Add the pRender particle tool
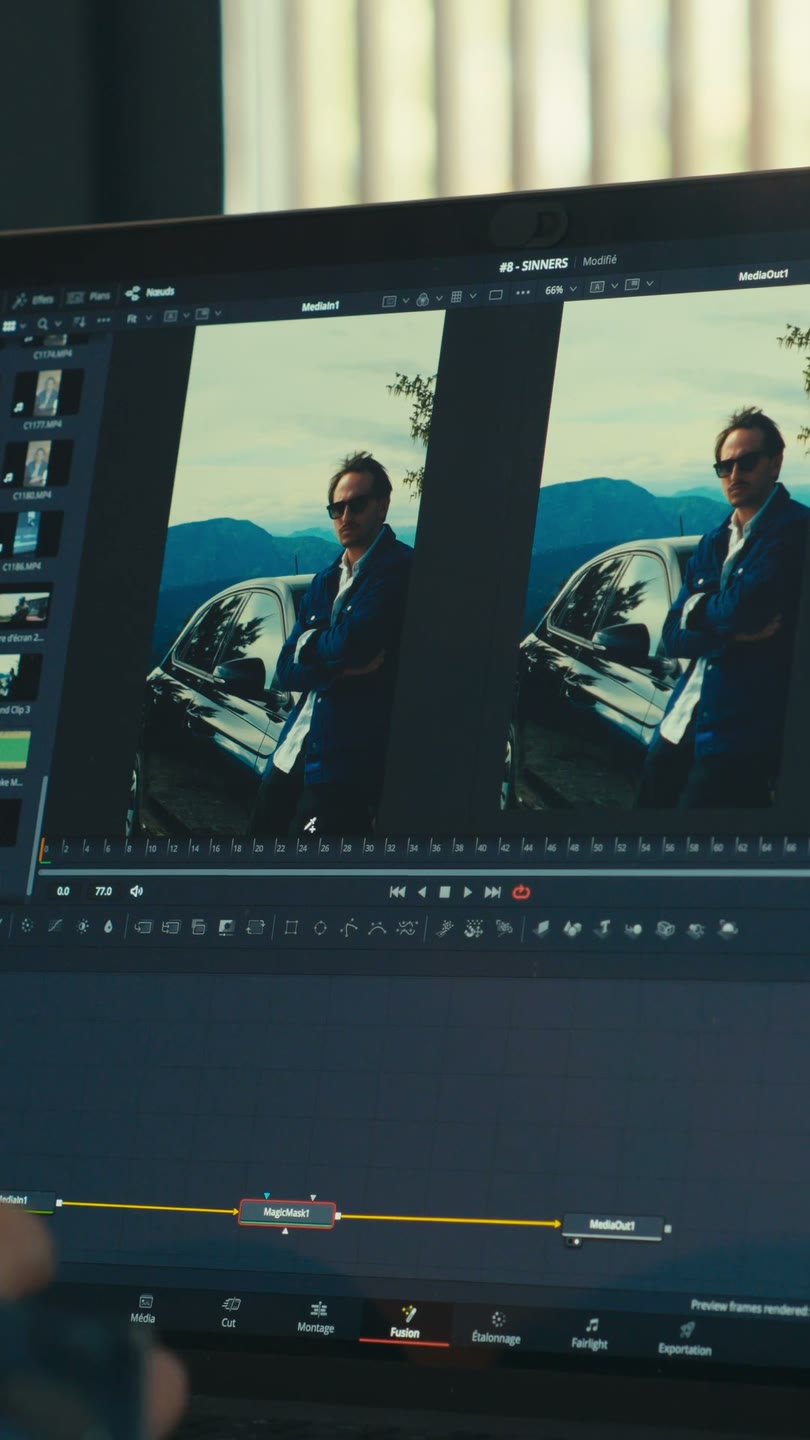This screenshot has width=810, height=1440. pos(504,929)
